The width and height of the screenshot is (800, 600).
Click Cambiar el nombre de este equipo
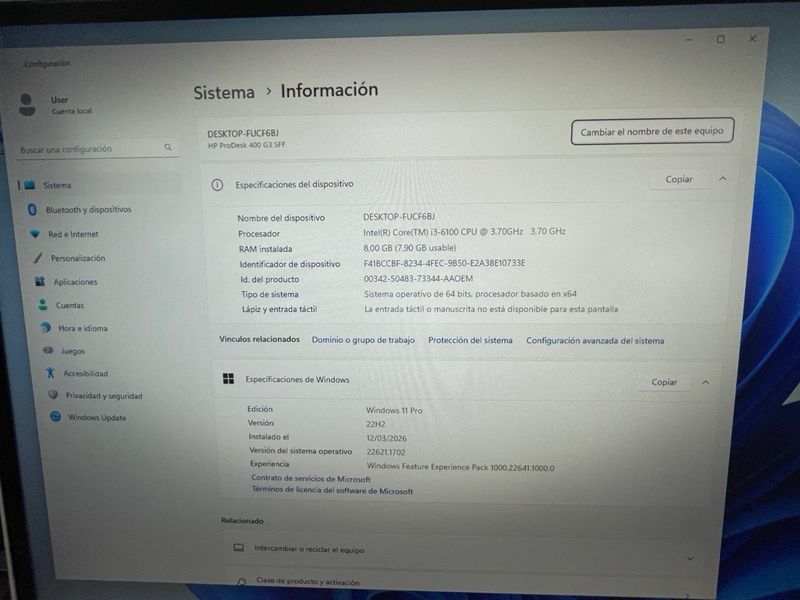click(652, 131)
